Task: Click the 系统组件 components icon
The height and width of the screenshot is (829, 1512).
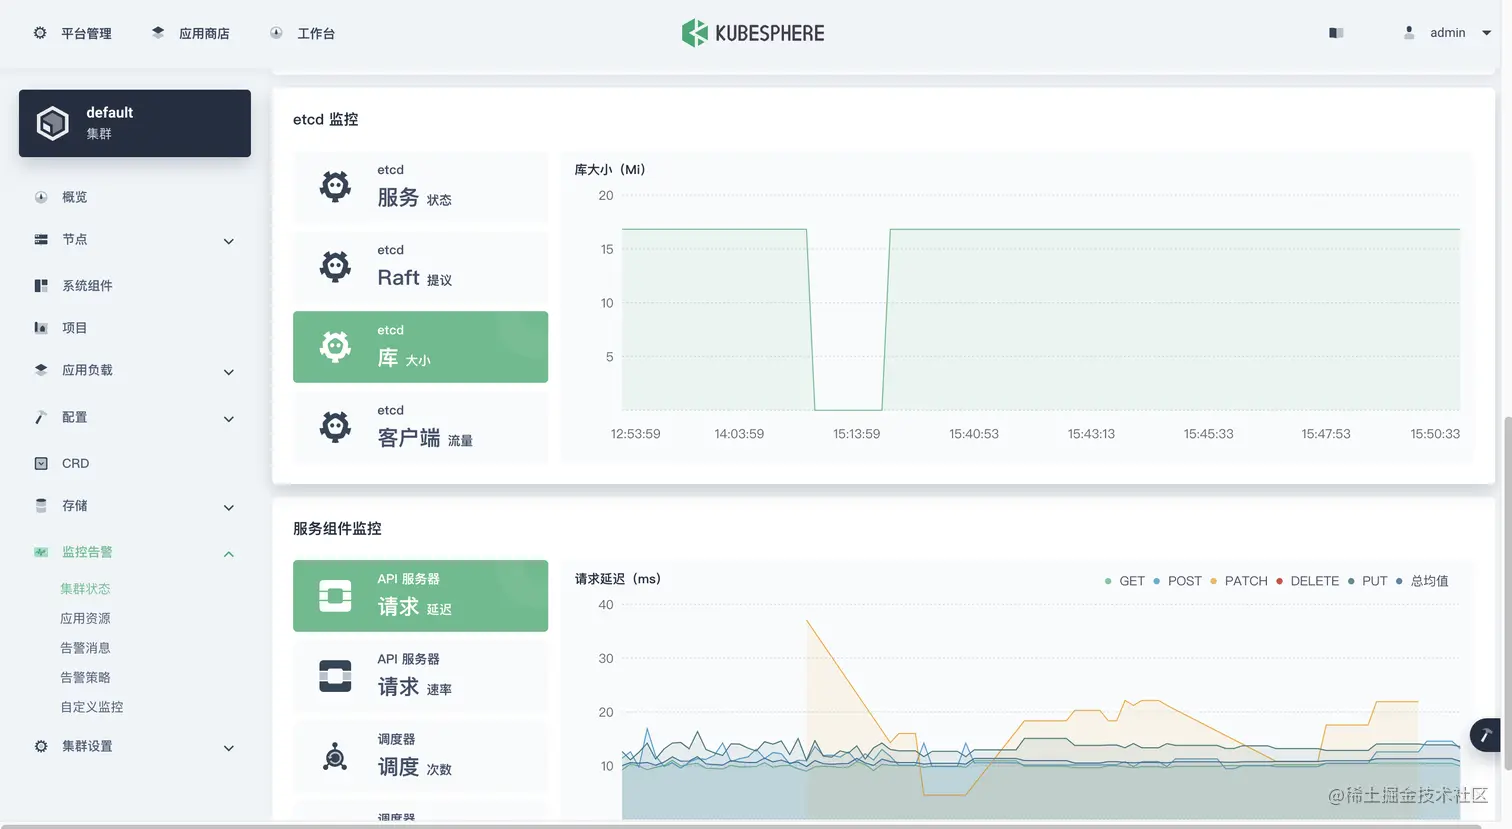Action: click(41, 285)
